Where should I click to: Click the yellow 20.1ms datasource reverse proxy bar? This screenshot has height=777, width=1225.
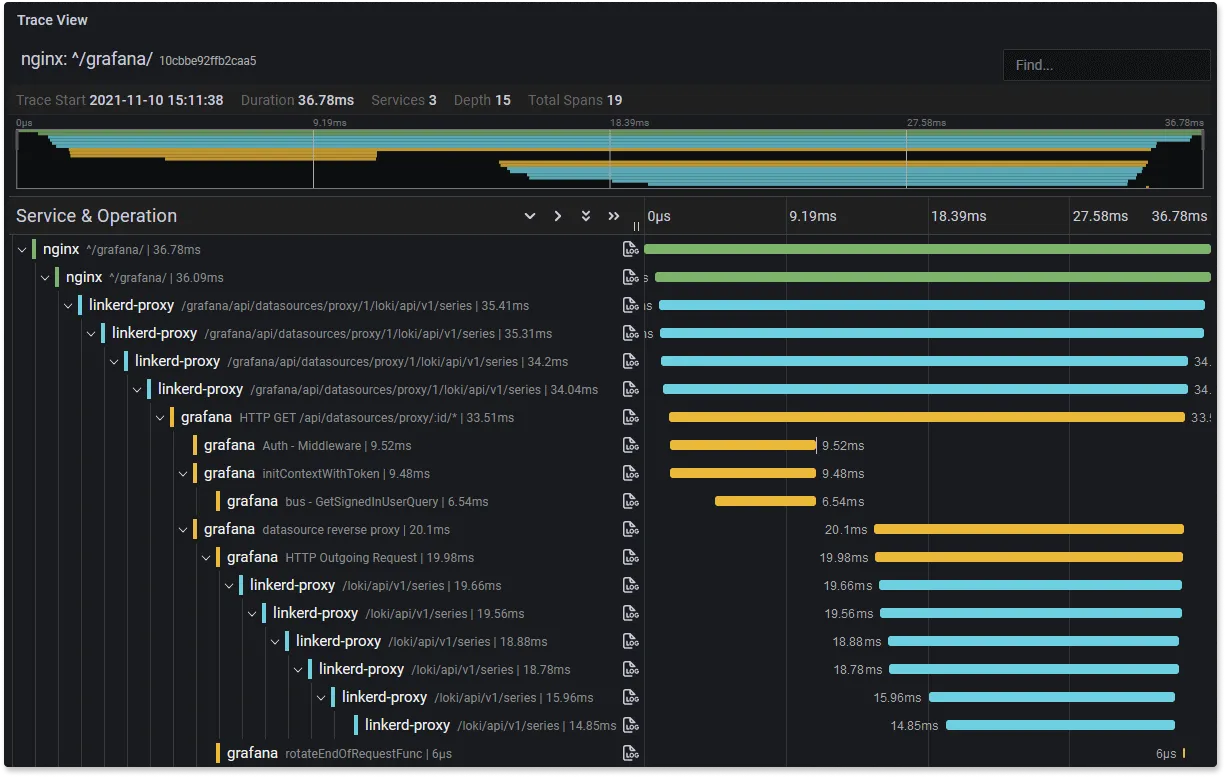(1029, 529)
